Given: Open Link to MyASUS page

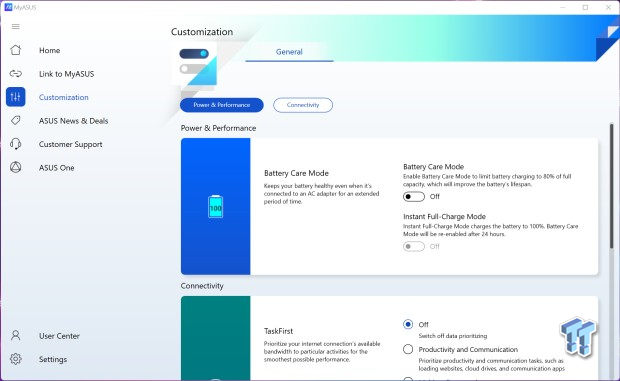Looking at the screenshot, I should pyautogui.click(x=66, y=74).
